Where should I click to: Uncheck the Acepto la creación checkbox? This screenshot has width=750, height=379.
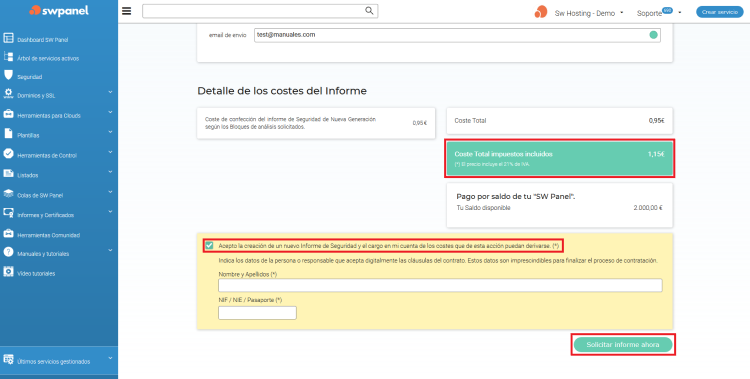(209, 245)
